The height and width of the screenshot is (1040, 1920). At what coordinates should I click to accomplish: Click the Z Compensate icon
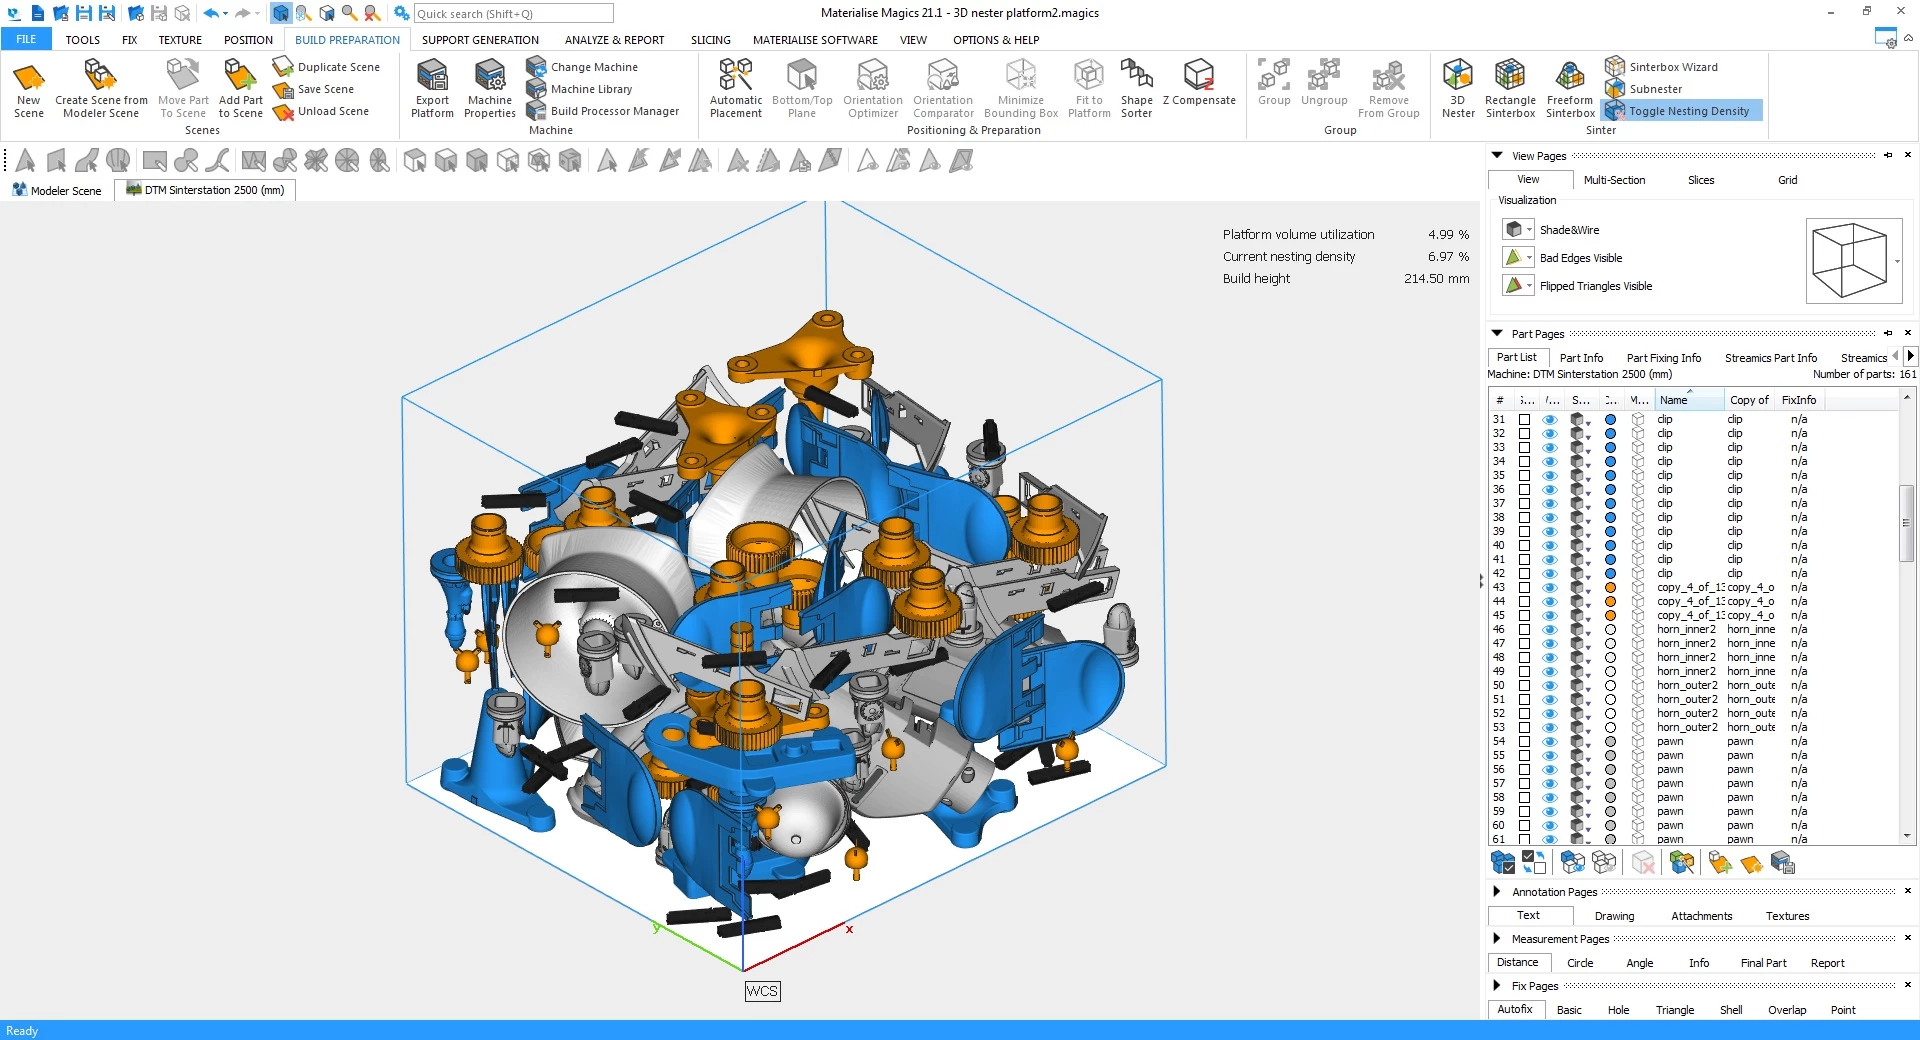1198,76
